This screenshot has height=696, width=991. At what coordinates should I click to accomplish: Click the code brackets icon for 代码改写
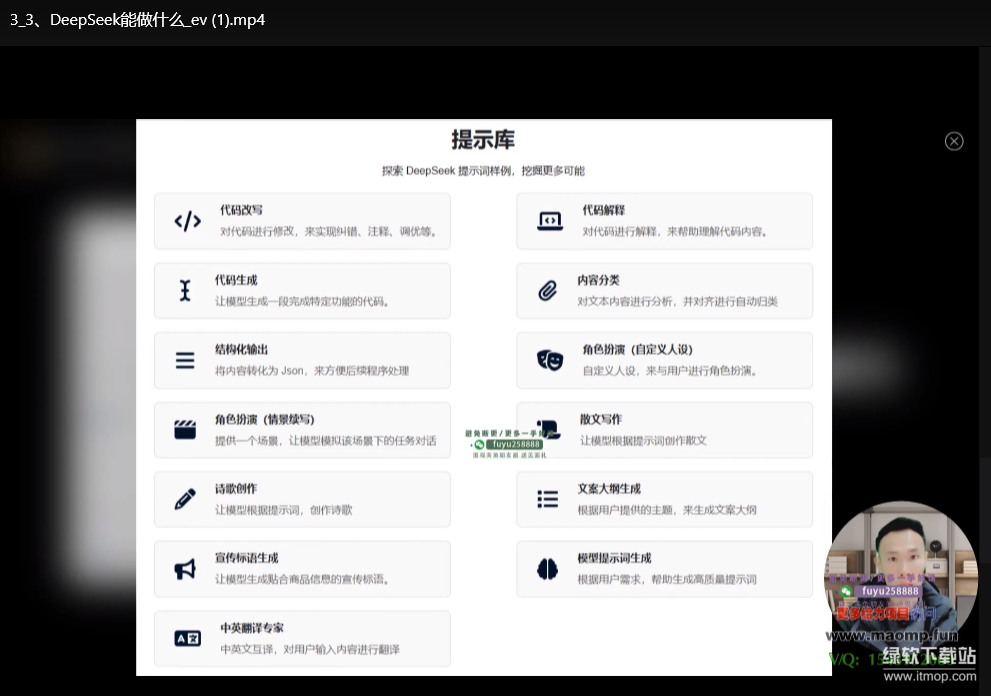pos(187,221)
